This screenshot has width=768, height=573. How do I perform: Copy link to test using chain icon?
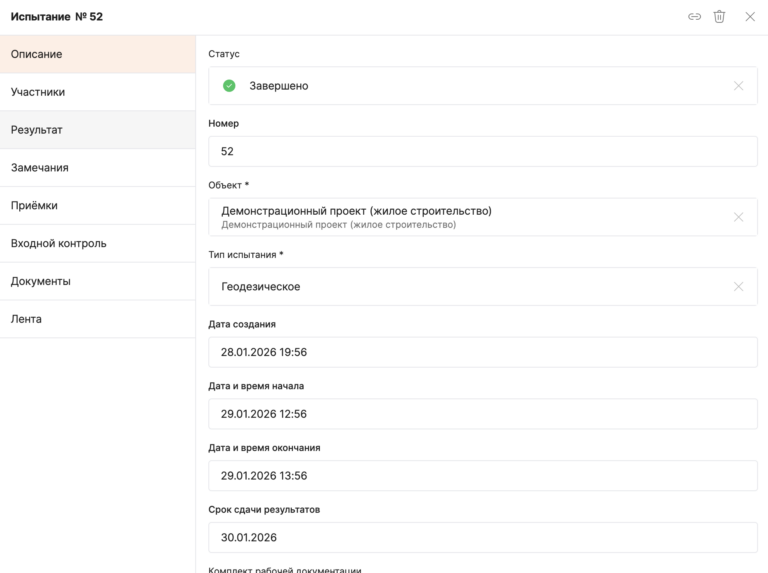pos(694,17)
